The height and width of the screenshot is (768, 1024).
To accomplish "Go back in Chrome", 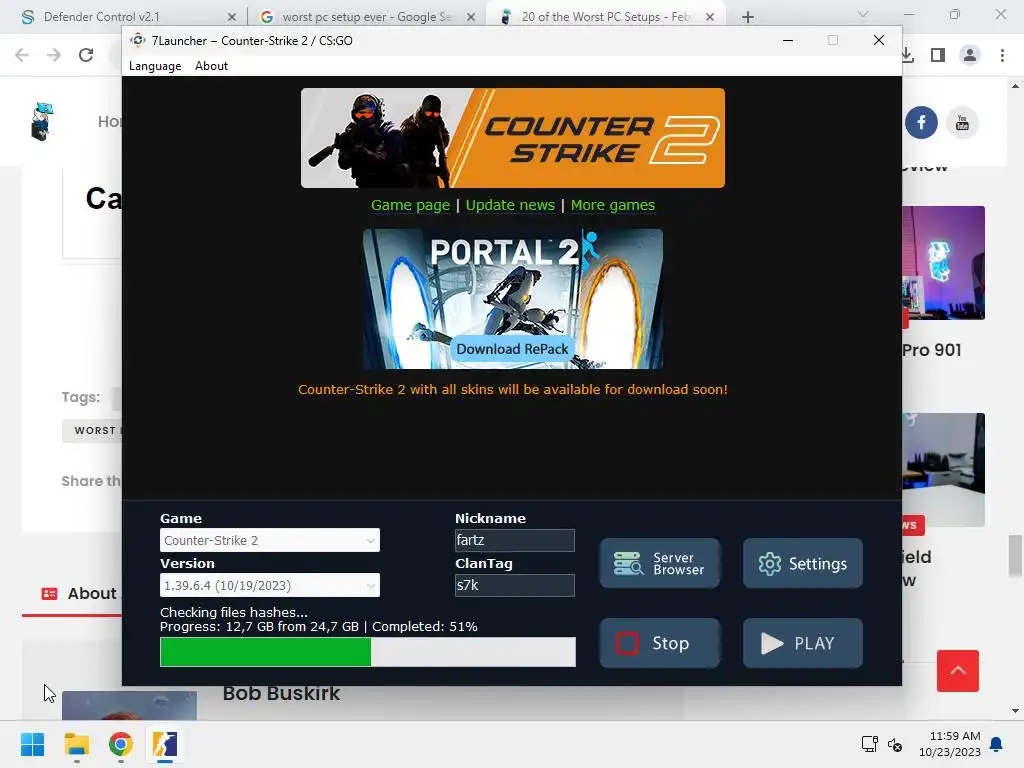I will pos(22,55).
